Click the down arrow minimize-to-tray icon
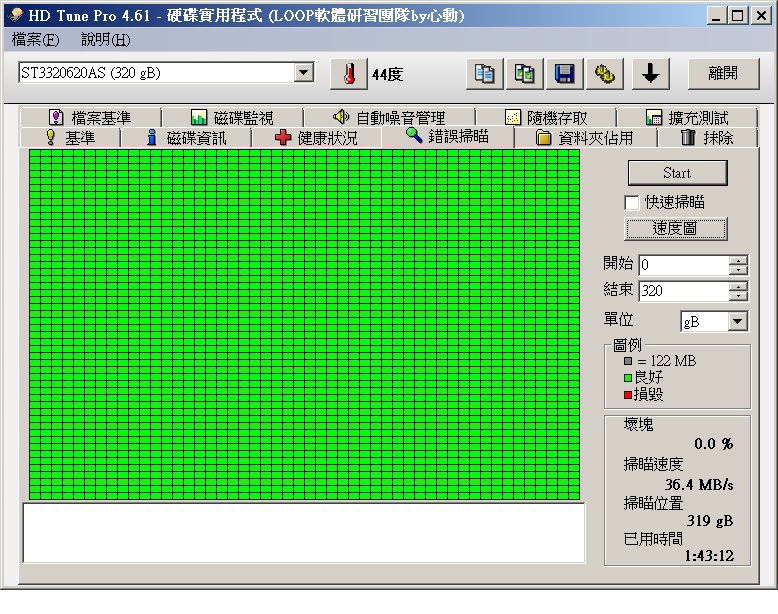 point(650,74)
